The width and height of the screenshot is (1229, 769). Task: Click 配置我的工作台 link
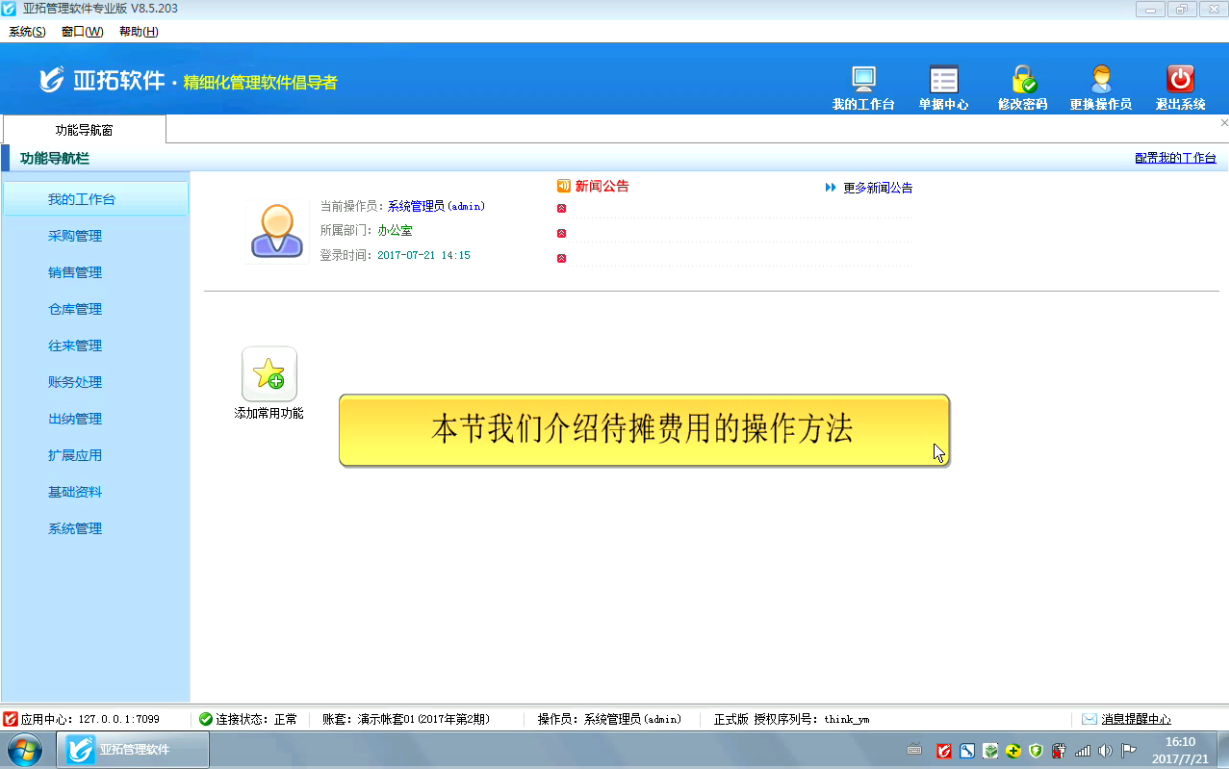point(1175,158)
